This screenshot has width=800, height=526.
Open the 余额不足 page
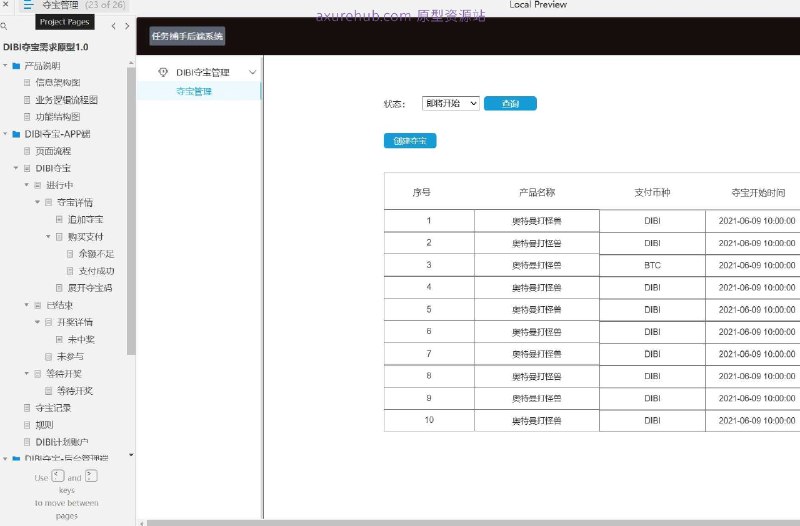tap(96, 254)
